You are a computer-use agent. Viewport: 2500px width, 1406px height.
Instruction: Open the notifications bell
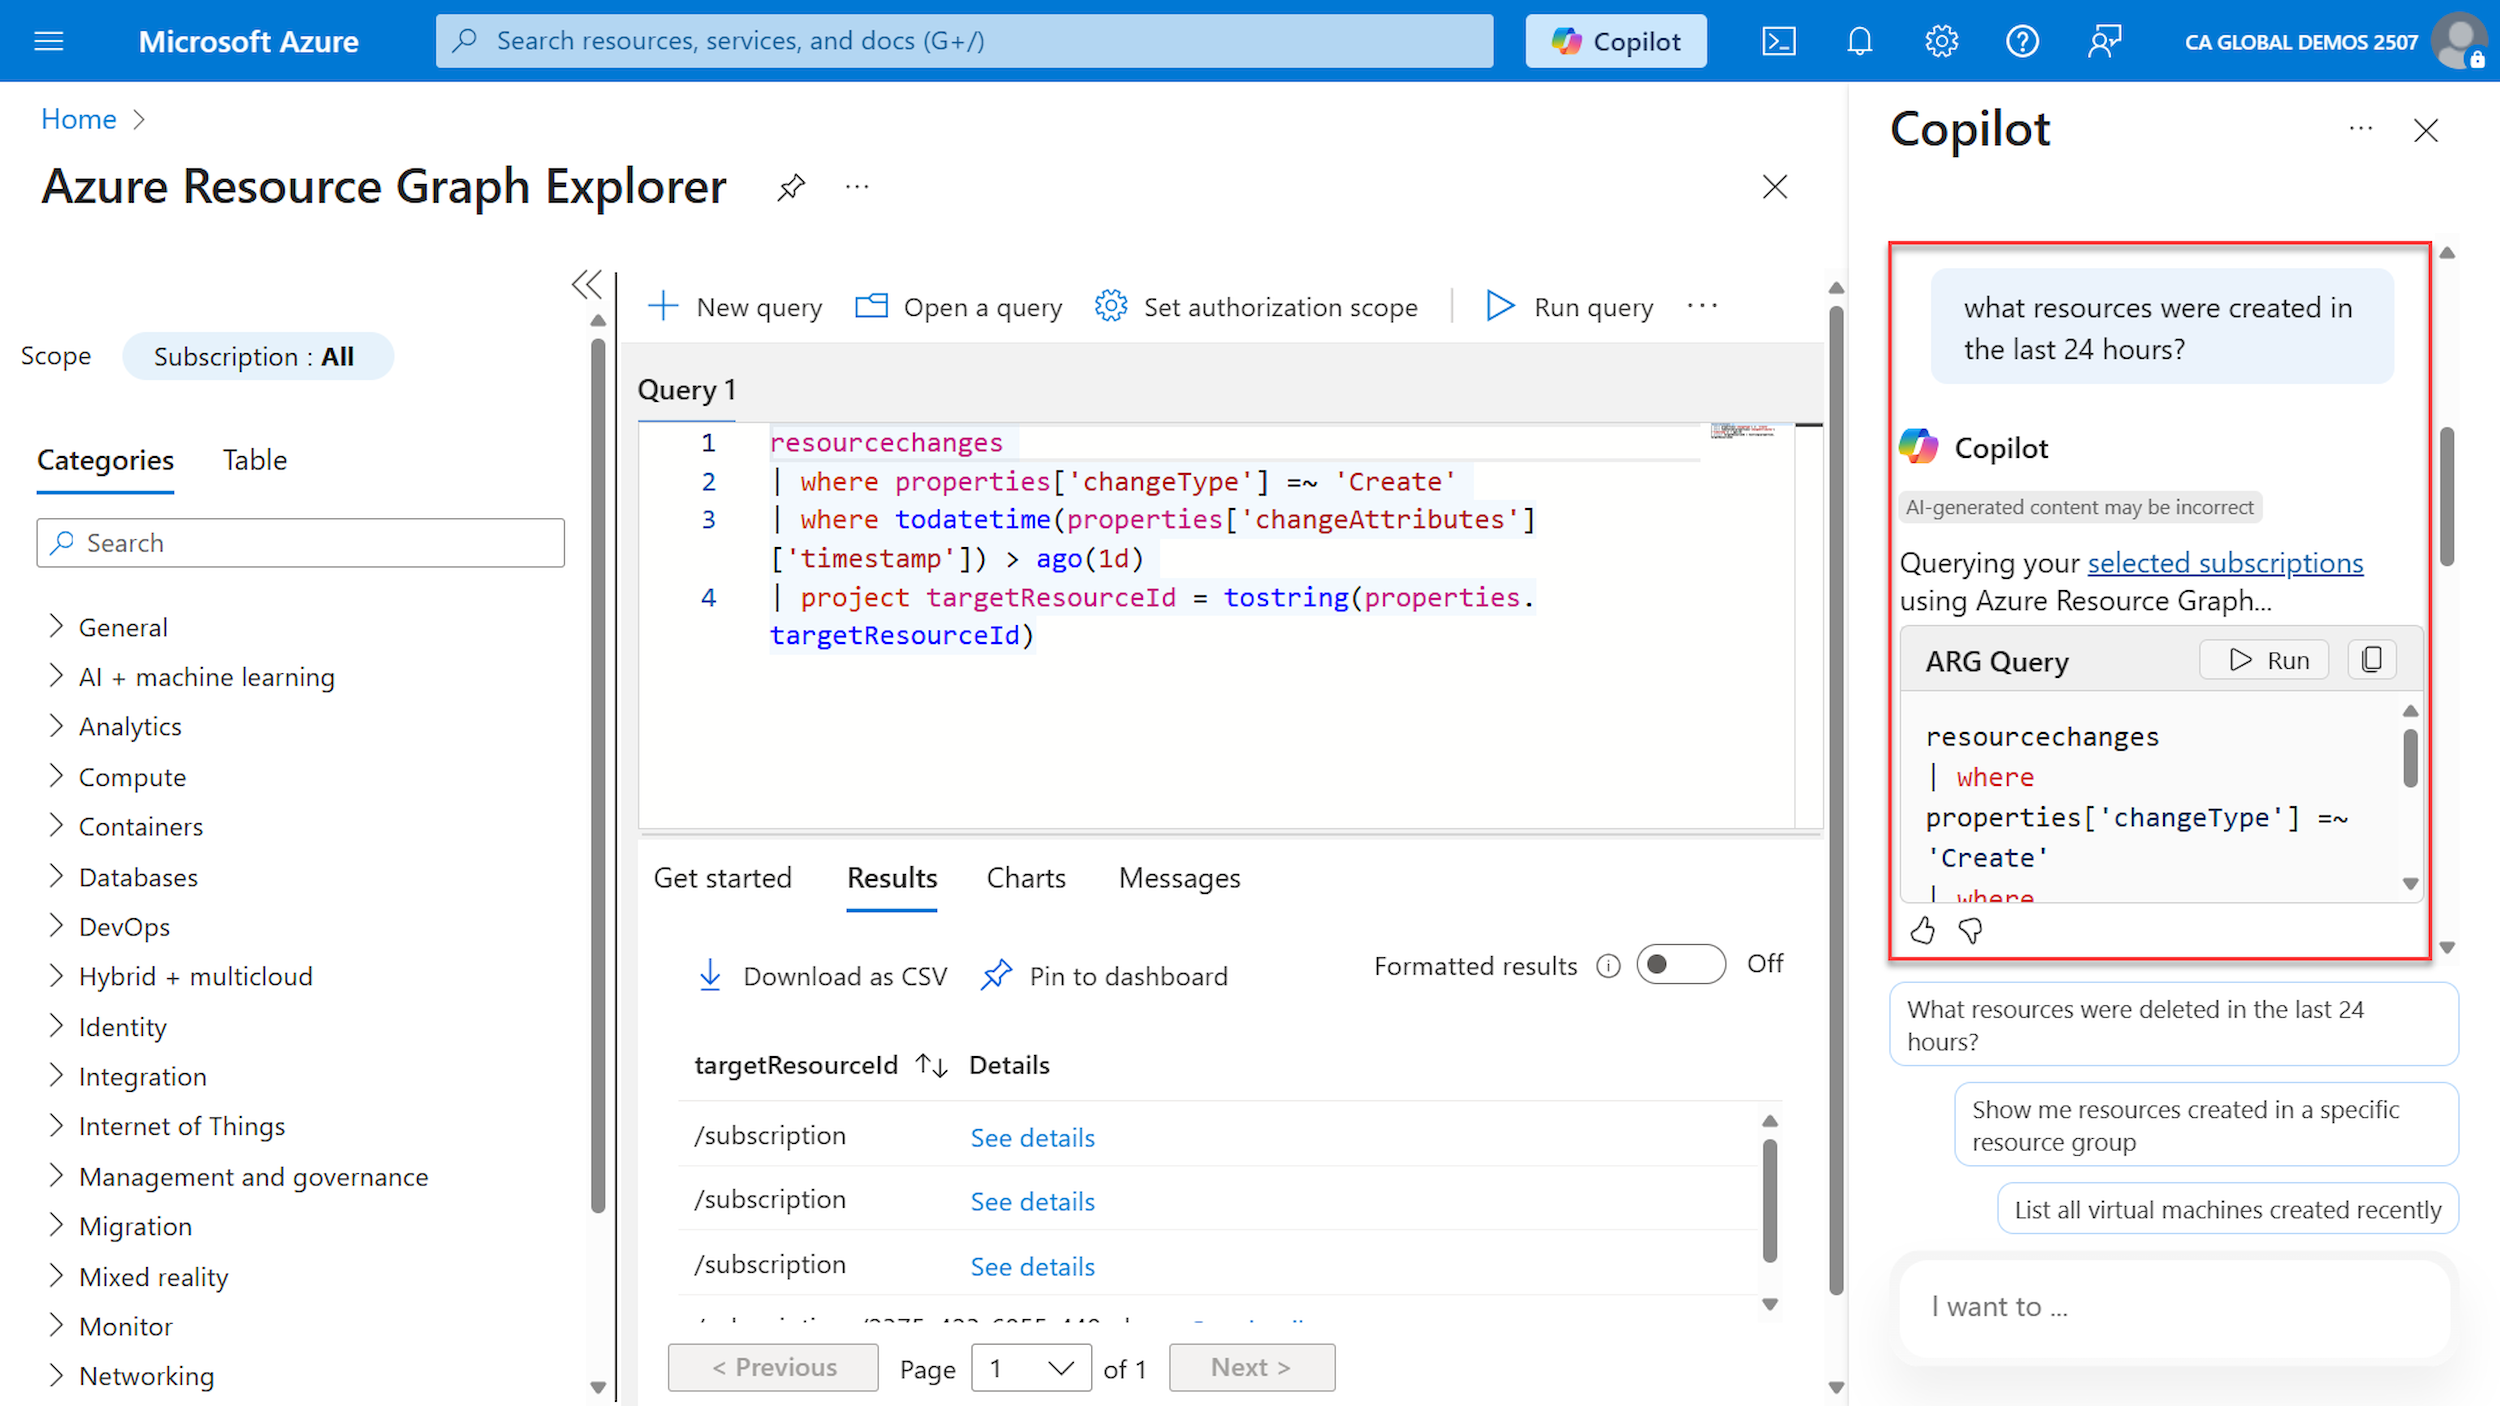pyautogui.click(x=1859, y=41)
